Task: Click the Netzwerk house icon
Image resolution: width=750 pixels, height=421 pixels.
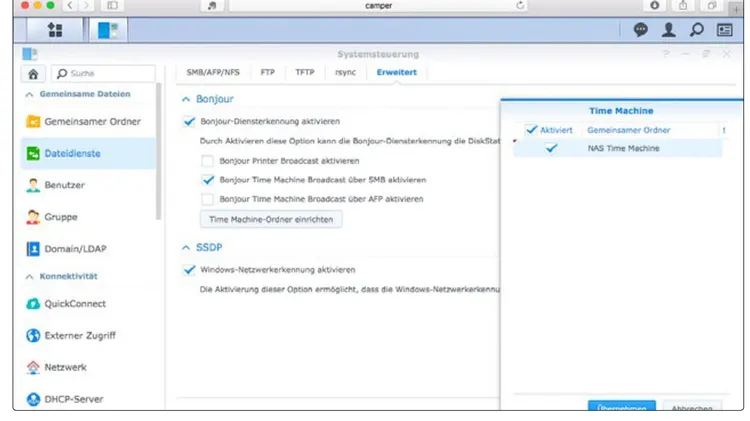Action: [x=33, y=367]
